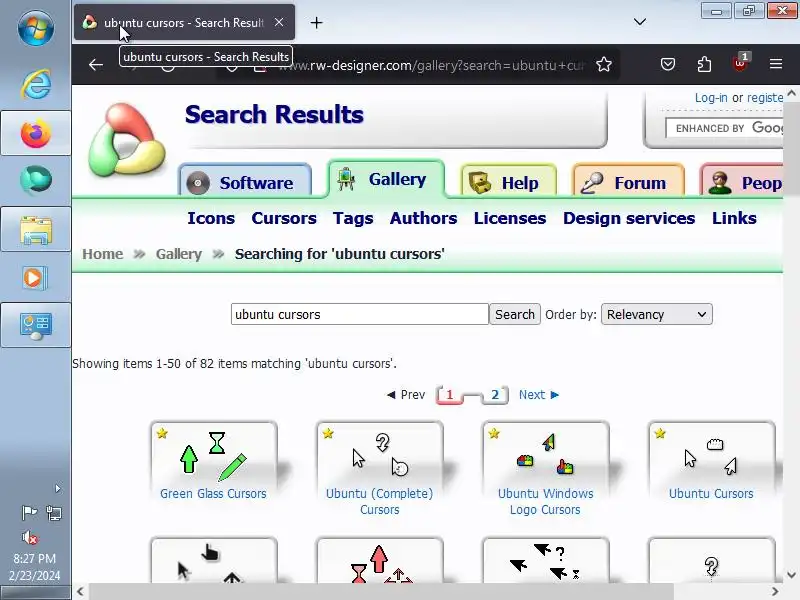Open the People tab
This screenshot has height=600, width=800.
click(742, 180)
